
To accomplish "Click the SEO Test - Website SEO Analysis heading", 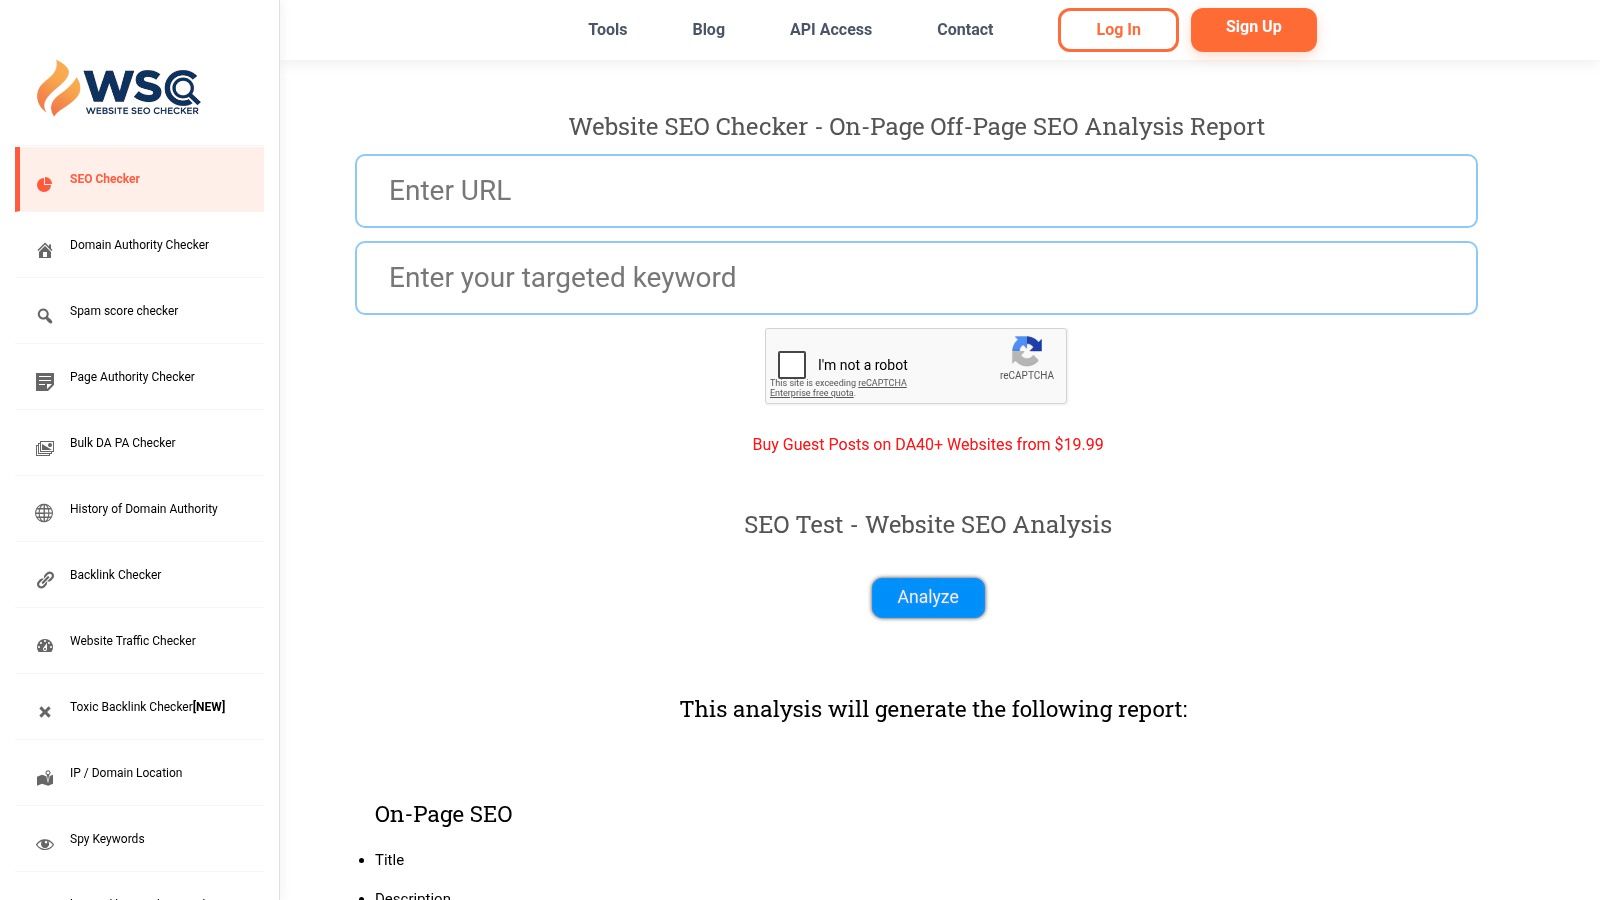I will pyautogui.click(x=928, y=525).
